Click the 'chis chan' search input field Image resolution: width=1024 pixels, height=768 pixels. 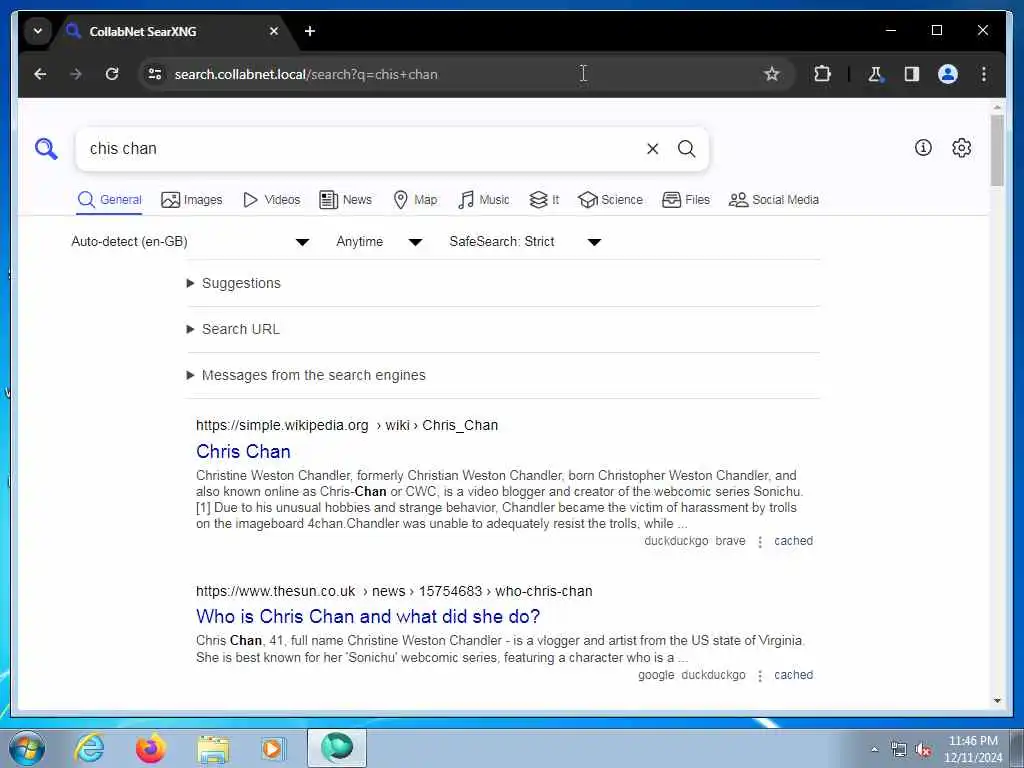359,149
